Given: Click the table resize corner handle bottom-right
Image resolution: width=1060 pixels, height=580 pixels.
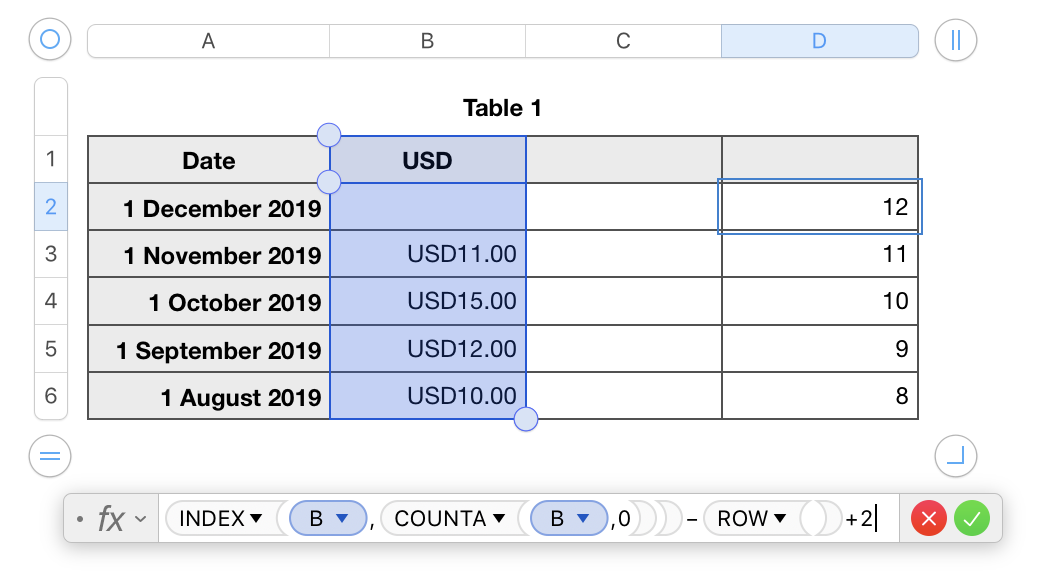Looking at the screenshot, I should point(955,457).
